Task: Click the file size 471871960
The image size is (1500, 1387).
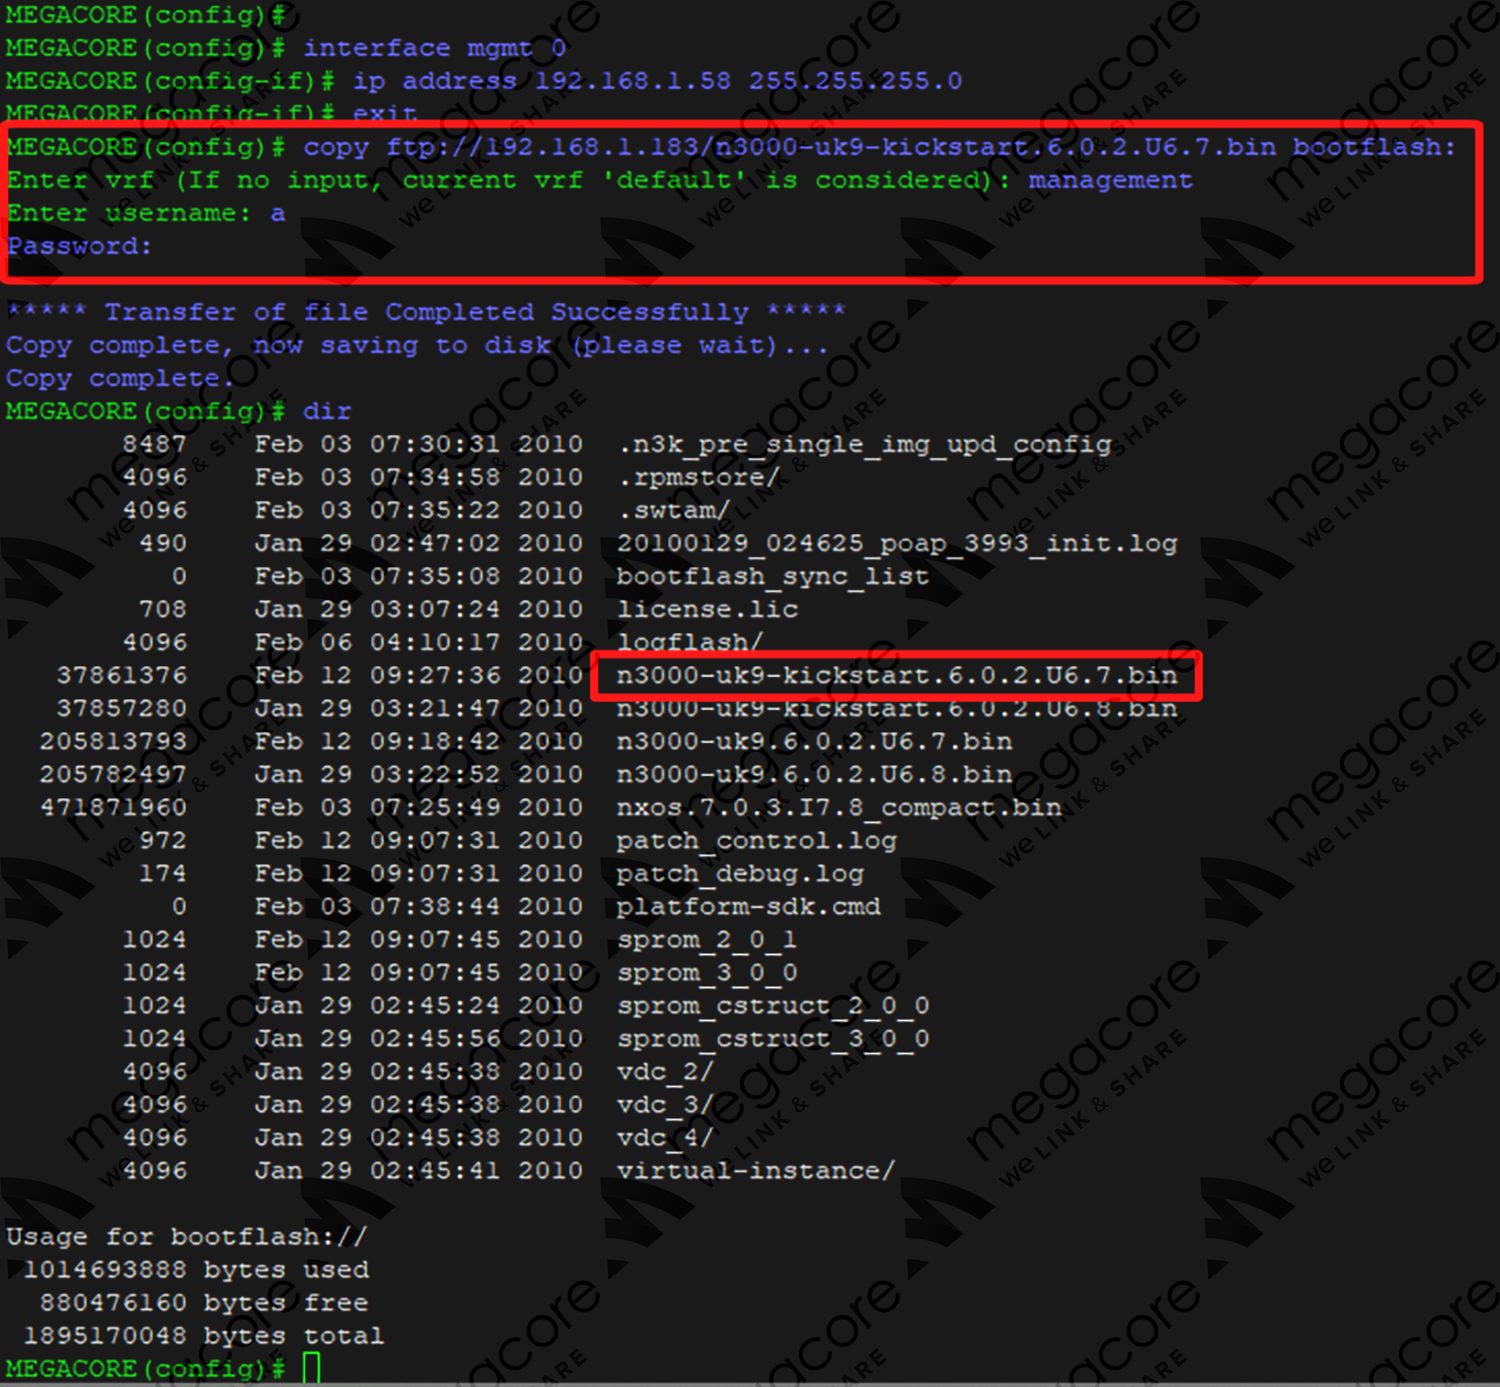Action: point(113,807)
